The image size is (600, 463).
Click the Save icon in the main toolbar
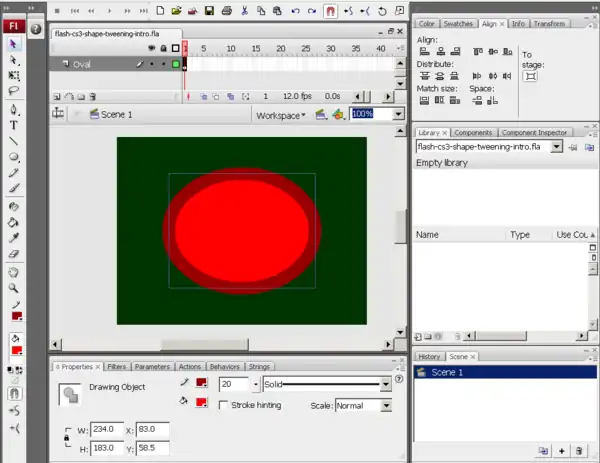(210, 11)
